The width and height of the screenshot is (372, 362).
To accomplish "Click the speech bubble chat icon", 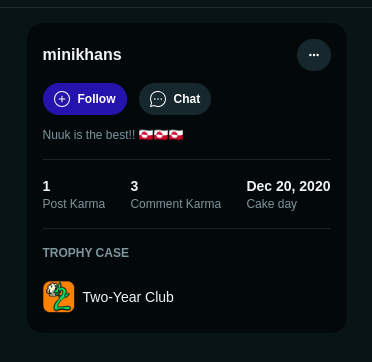I will click(x=158, y=99).
